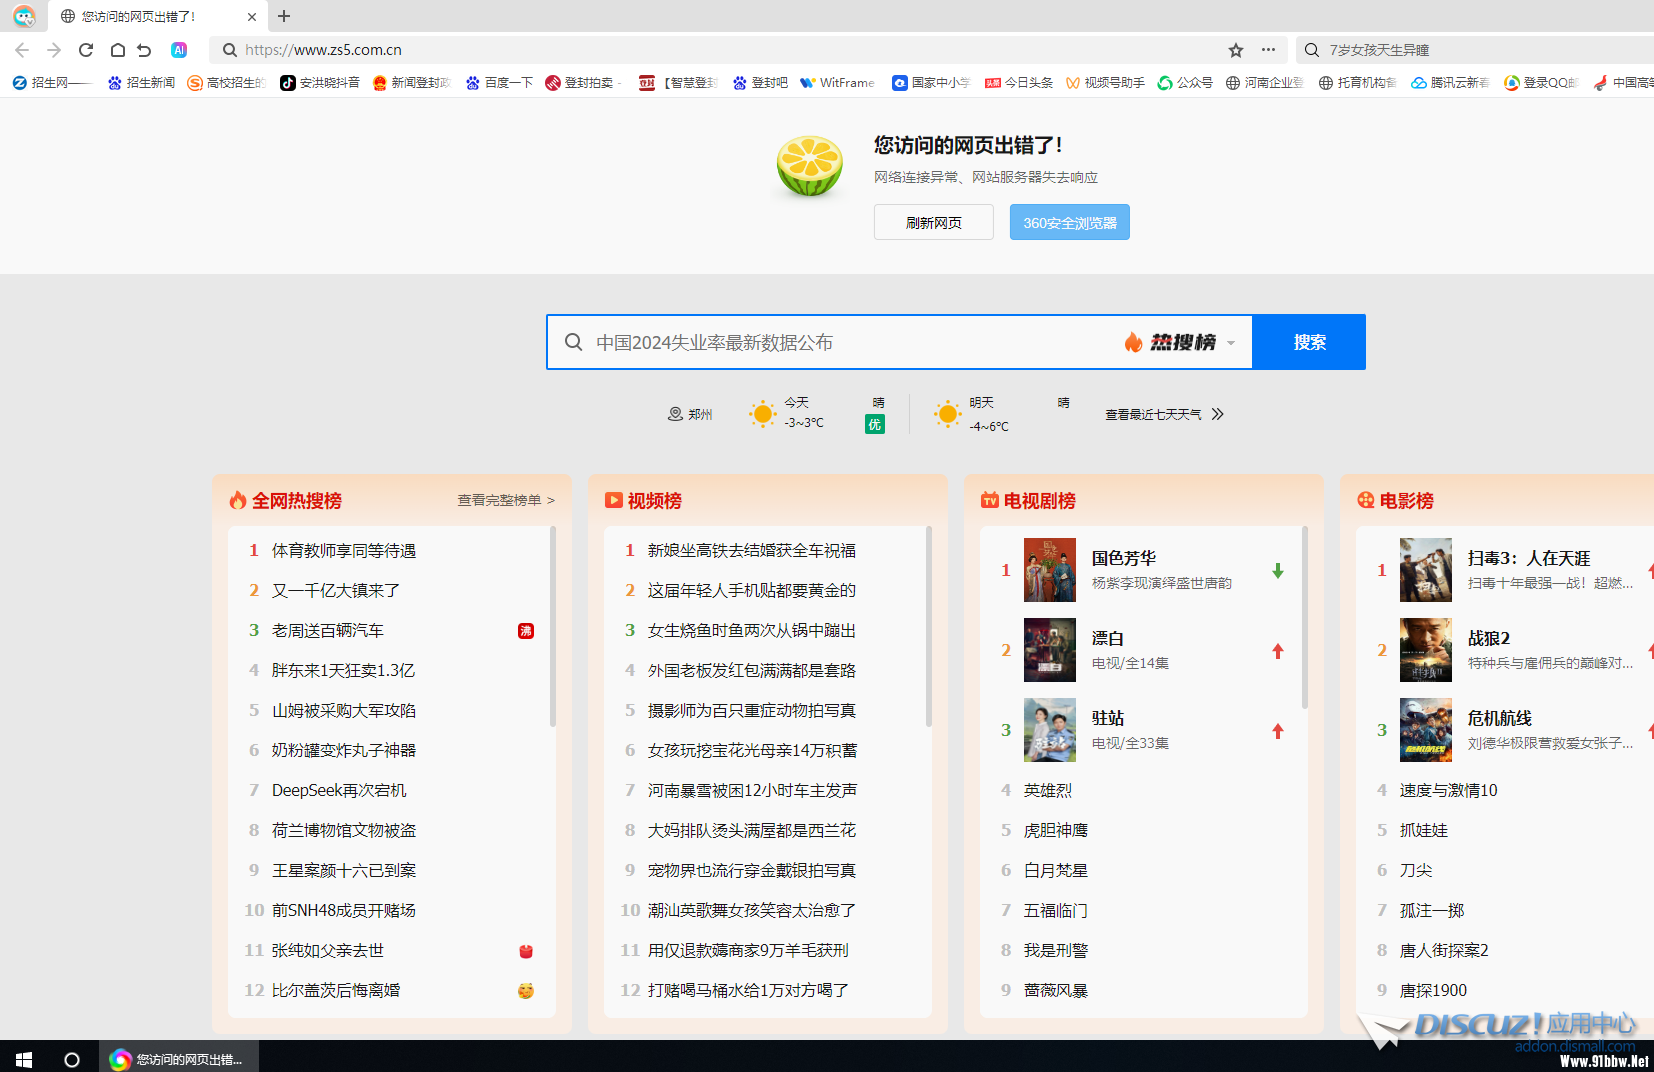This screenshot has width=1654, height=1072.
Task: Open the 百度一下 bookmark
Action: (x=499, y=83)
